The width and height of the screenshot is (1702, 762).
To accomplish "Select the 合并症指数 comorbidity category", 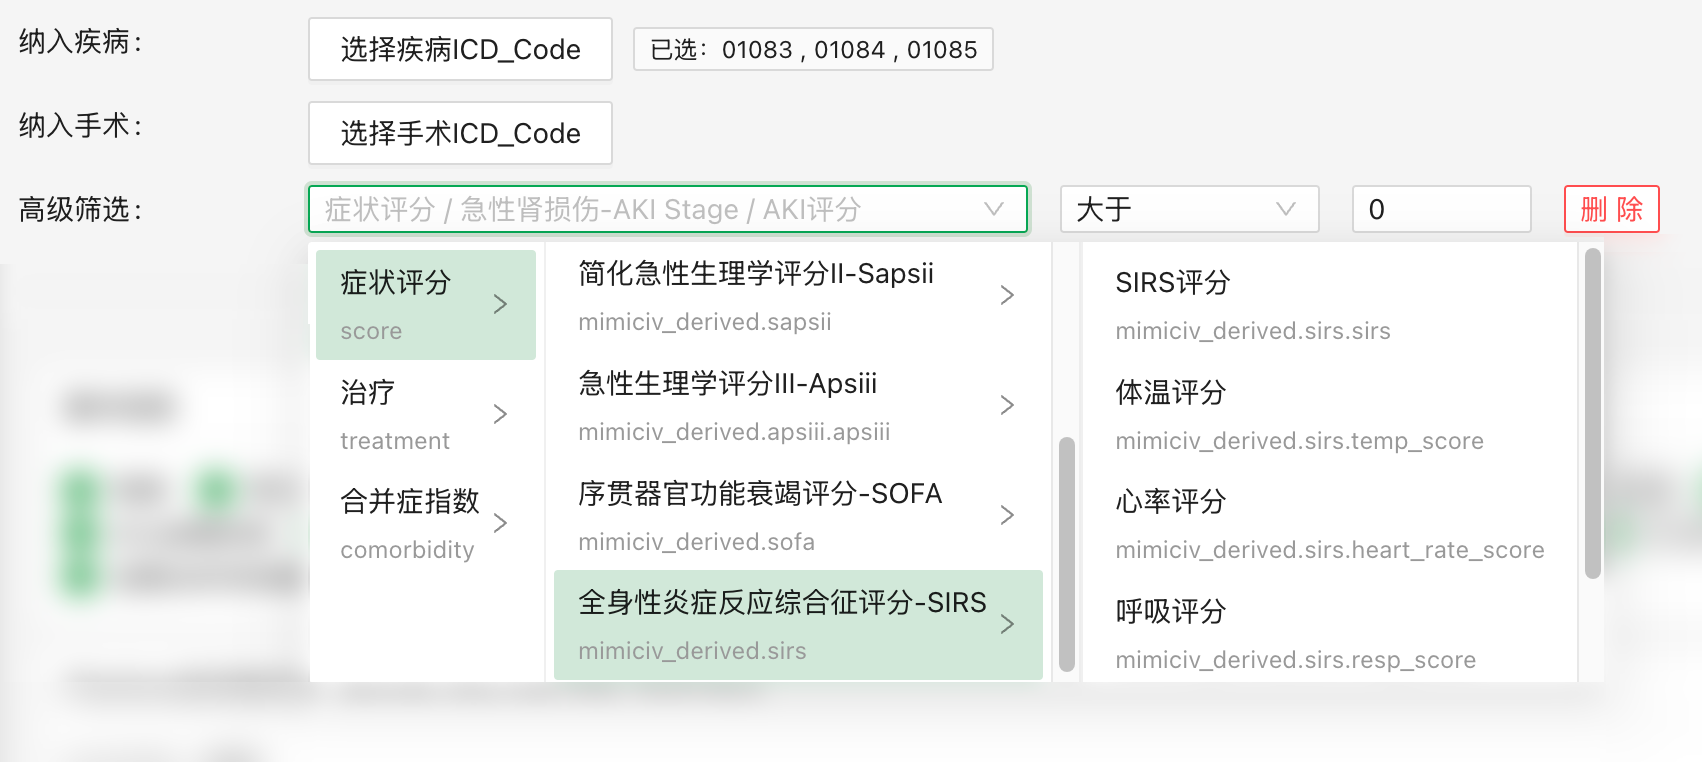I will tap(410, 523).
